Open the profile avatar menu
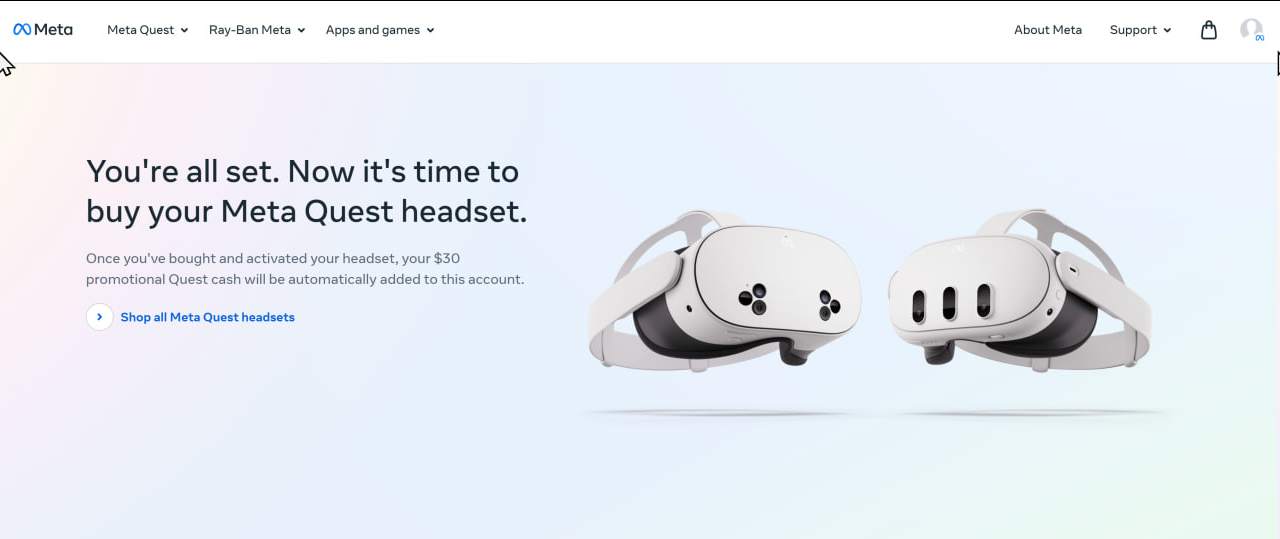The image size is (1280, 539). tap(1251, 30)
